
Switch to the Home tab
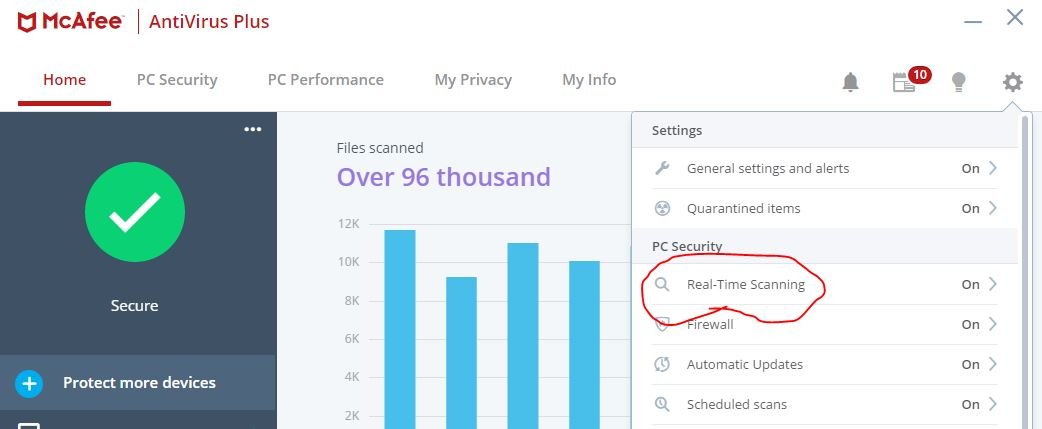(64, 80)
